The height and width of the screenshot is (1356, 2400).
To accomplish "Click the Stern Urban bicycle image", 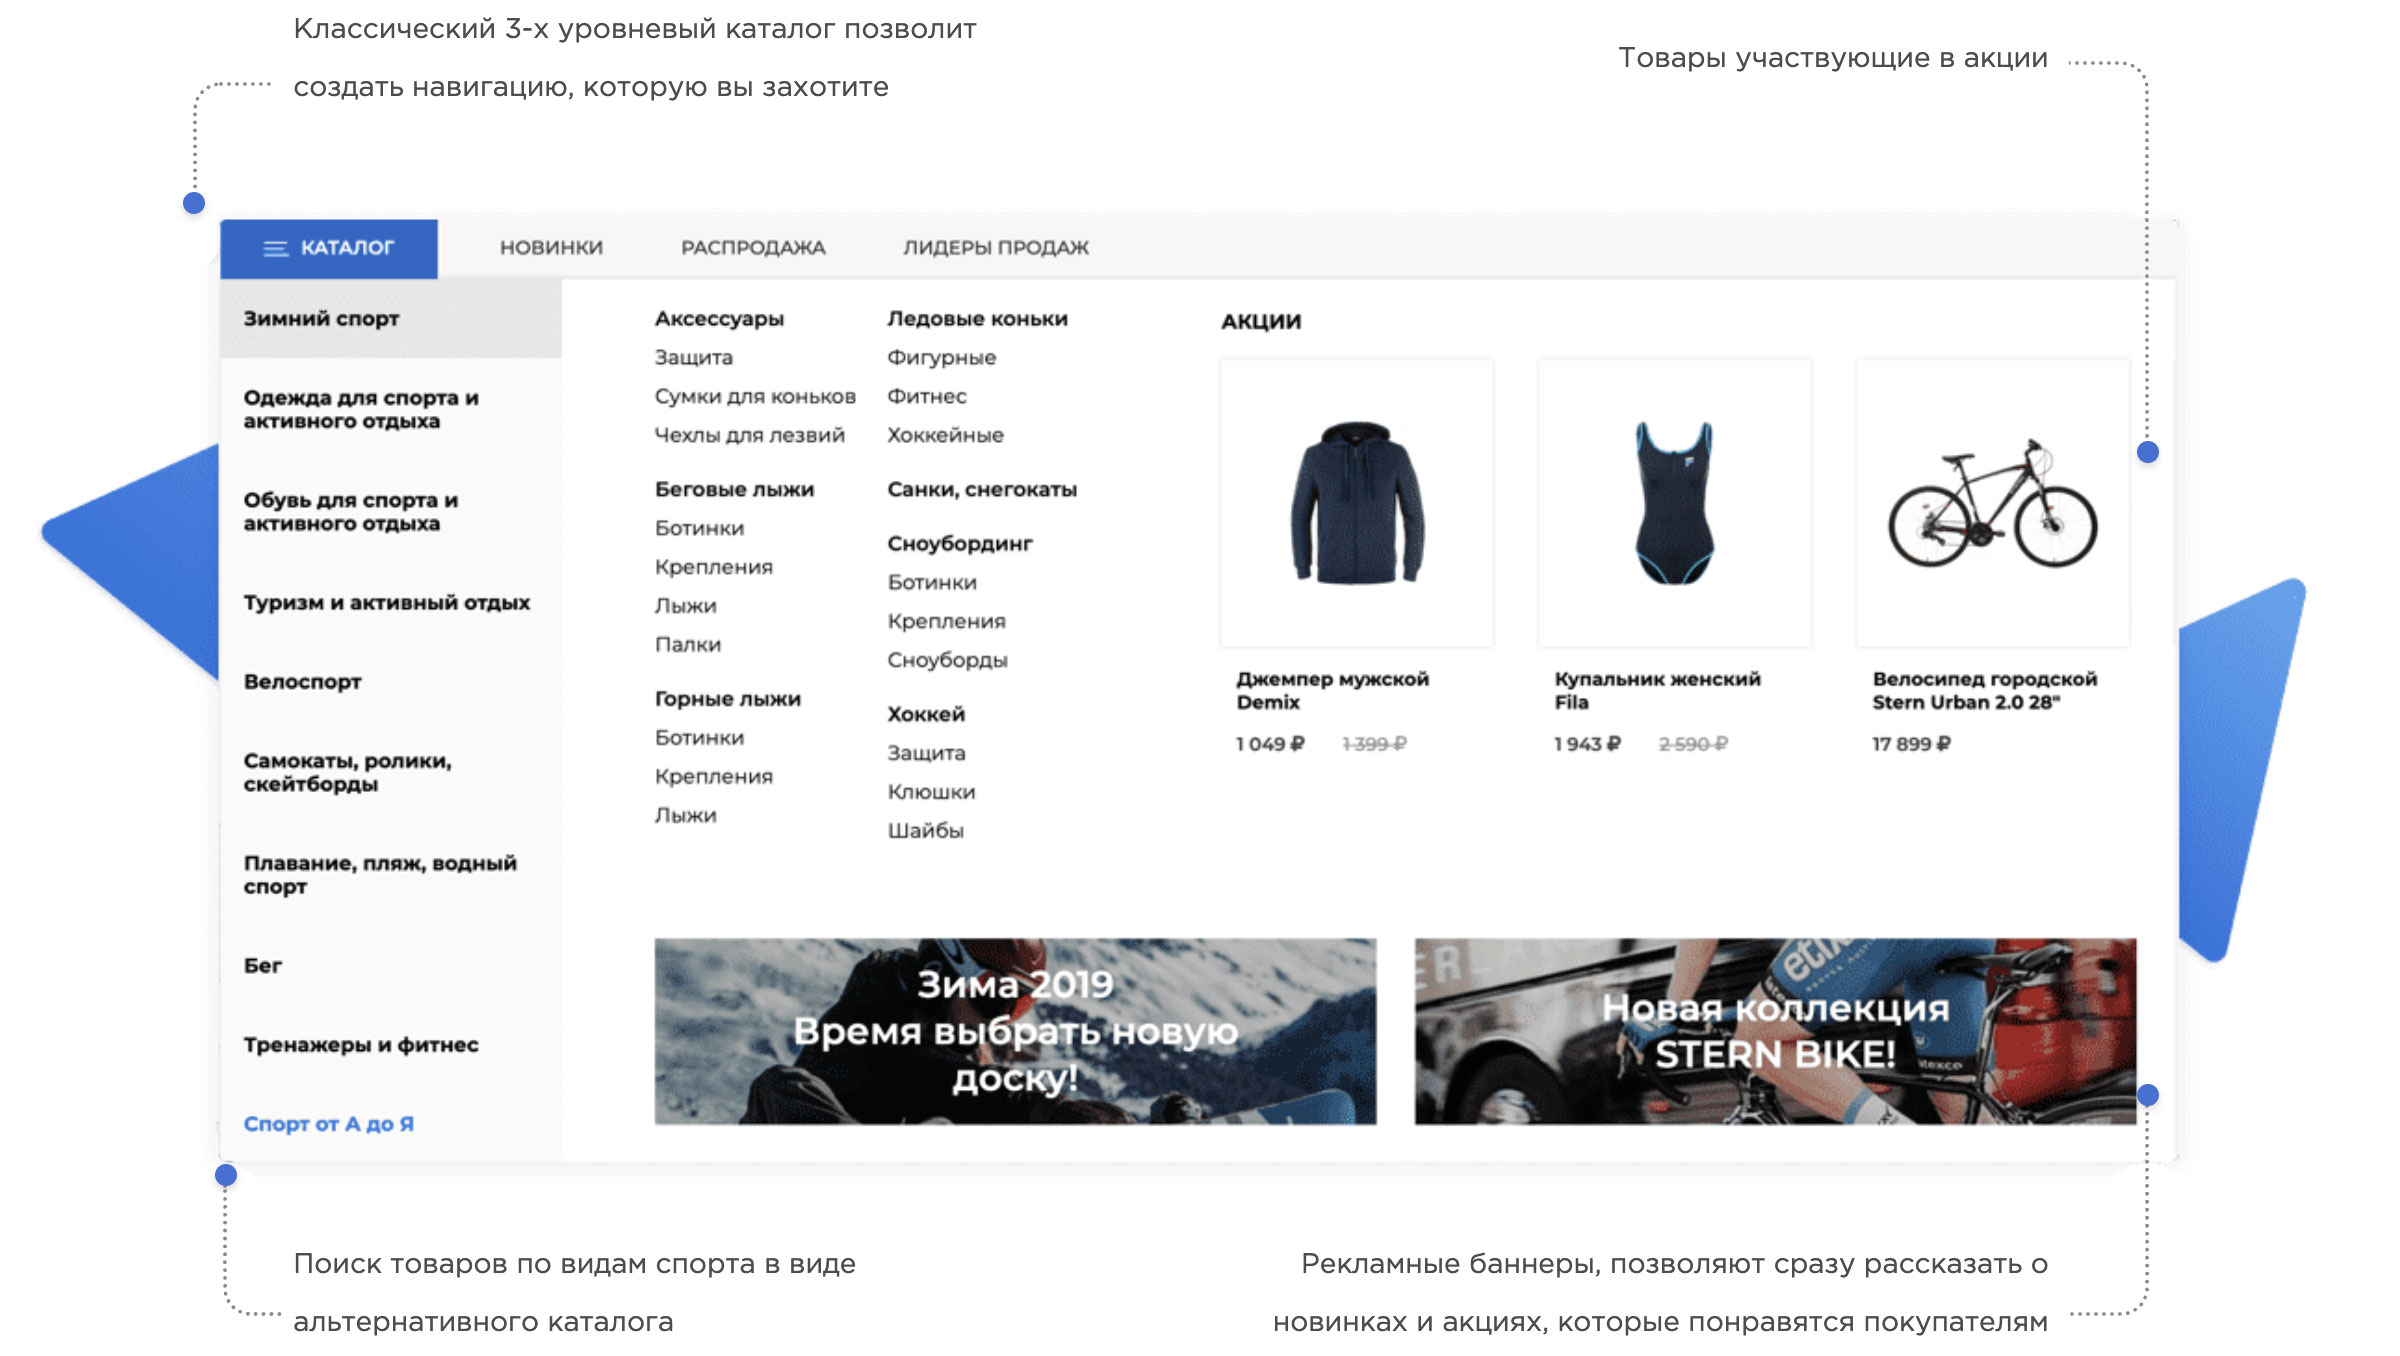I will (x=1992, y=503).
